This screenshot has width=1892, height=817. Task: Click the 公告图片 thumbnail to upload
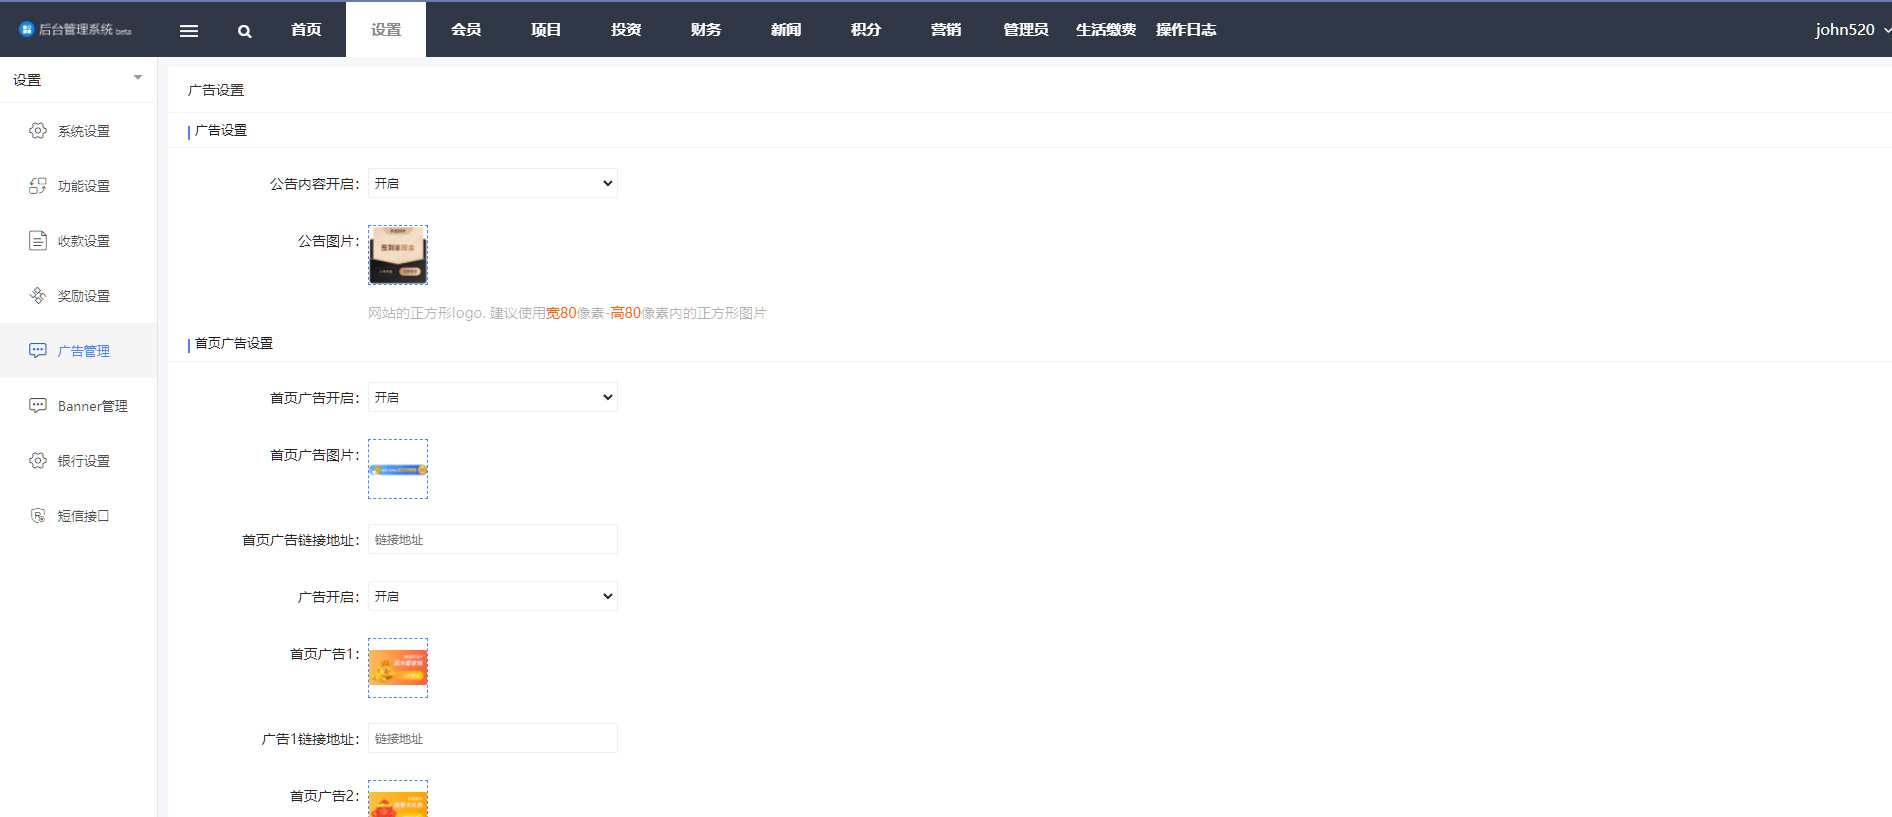(x=398, y=255)
